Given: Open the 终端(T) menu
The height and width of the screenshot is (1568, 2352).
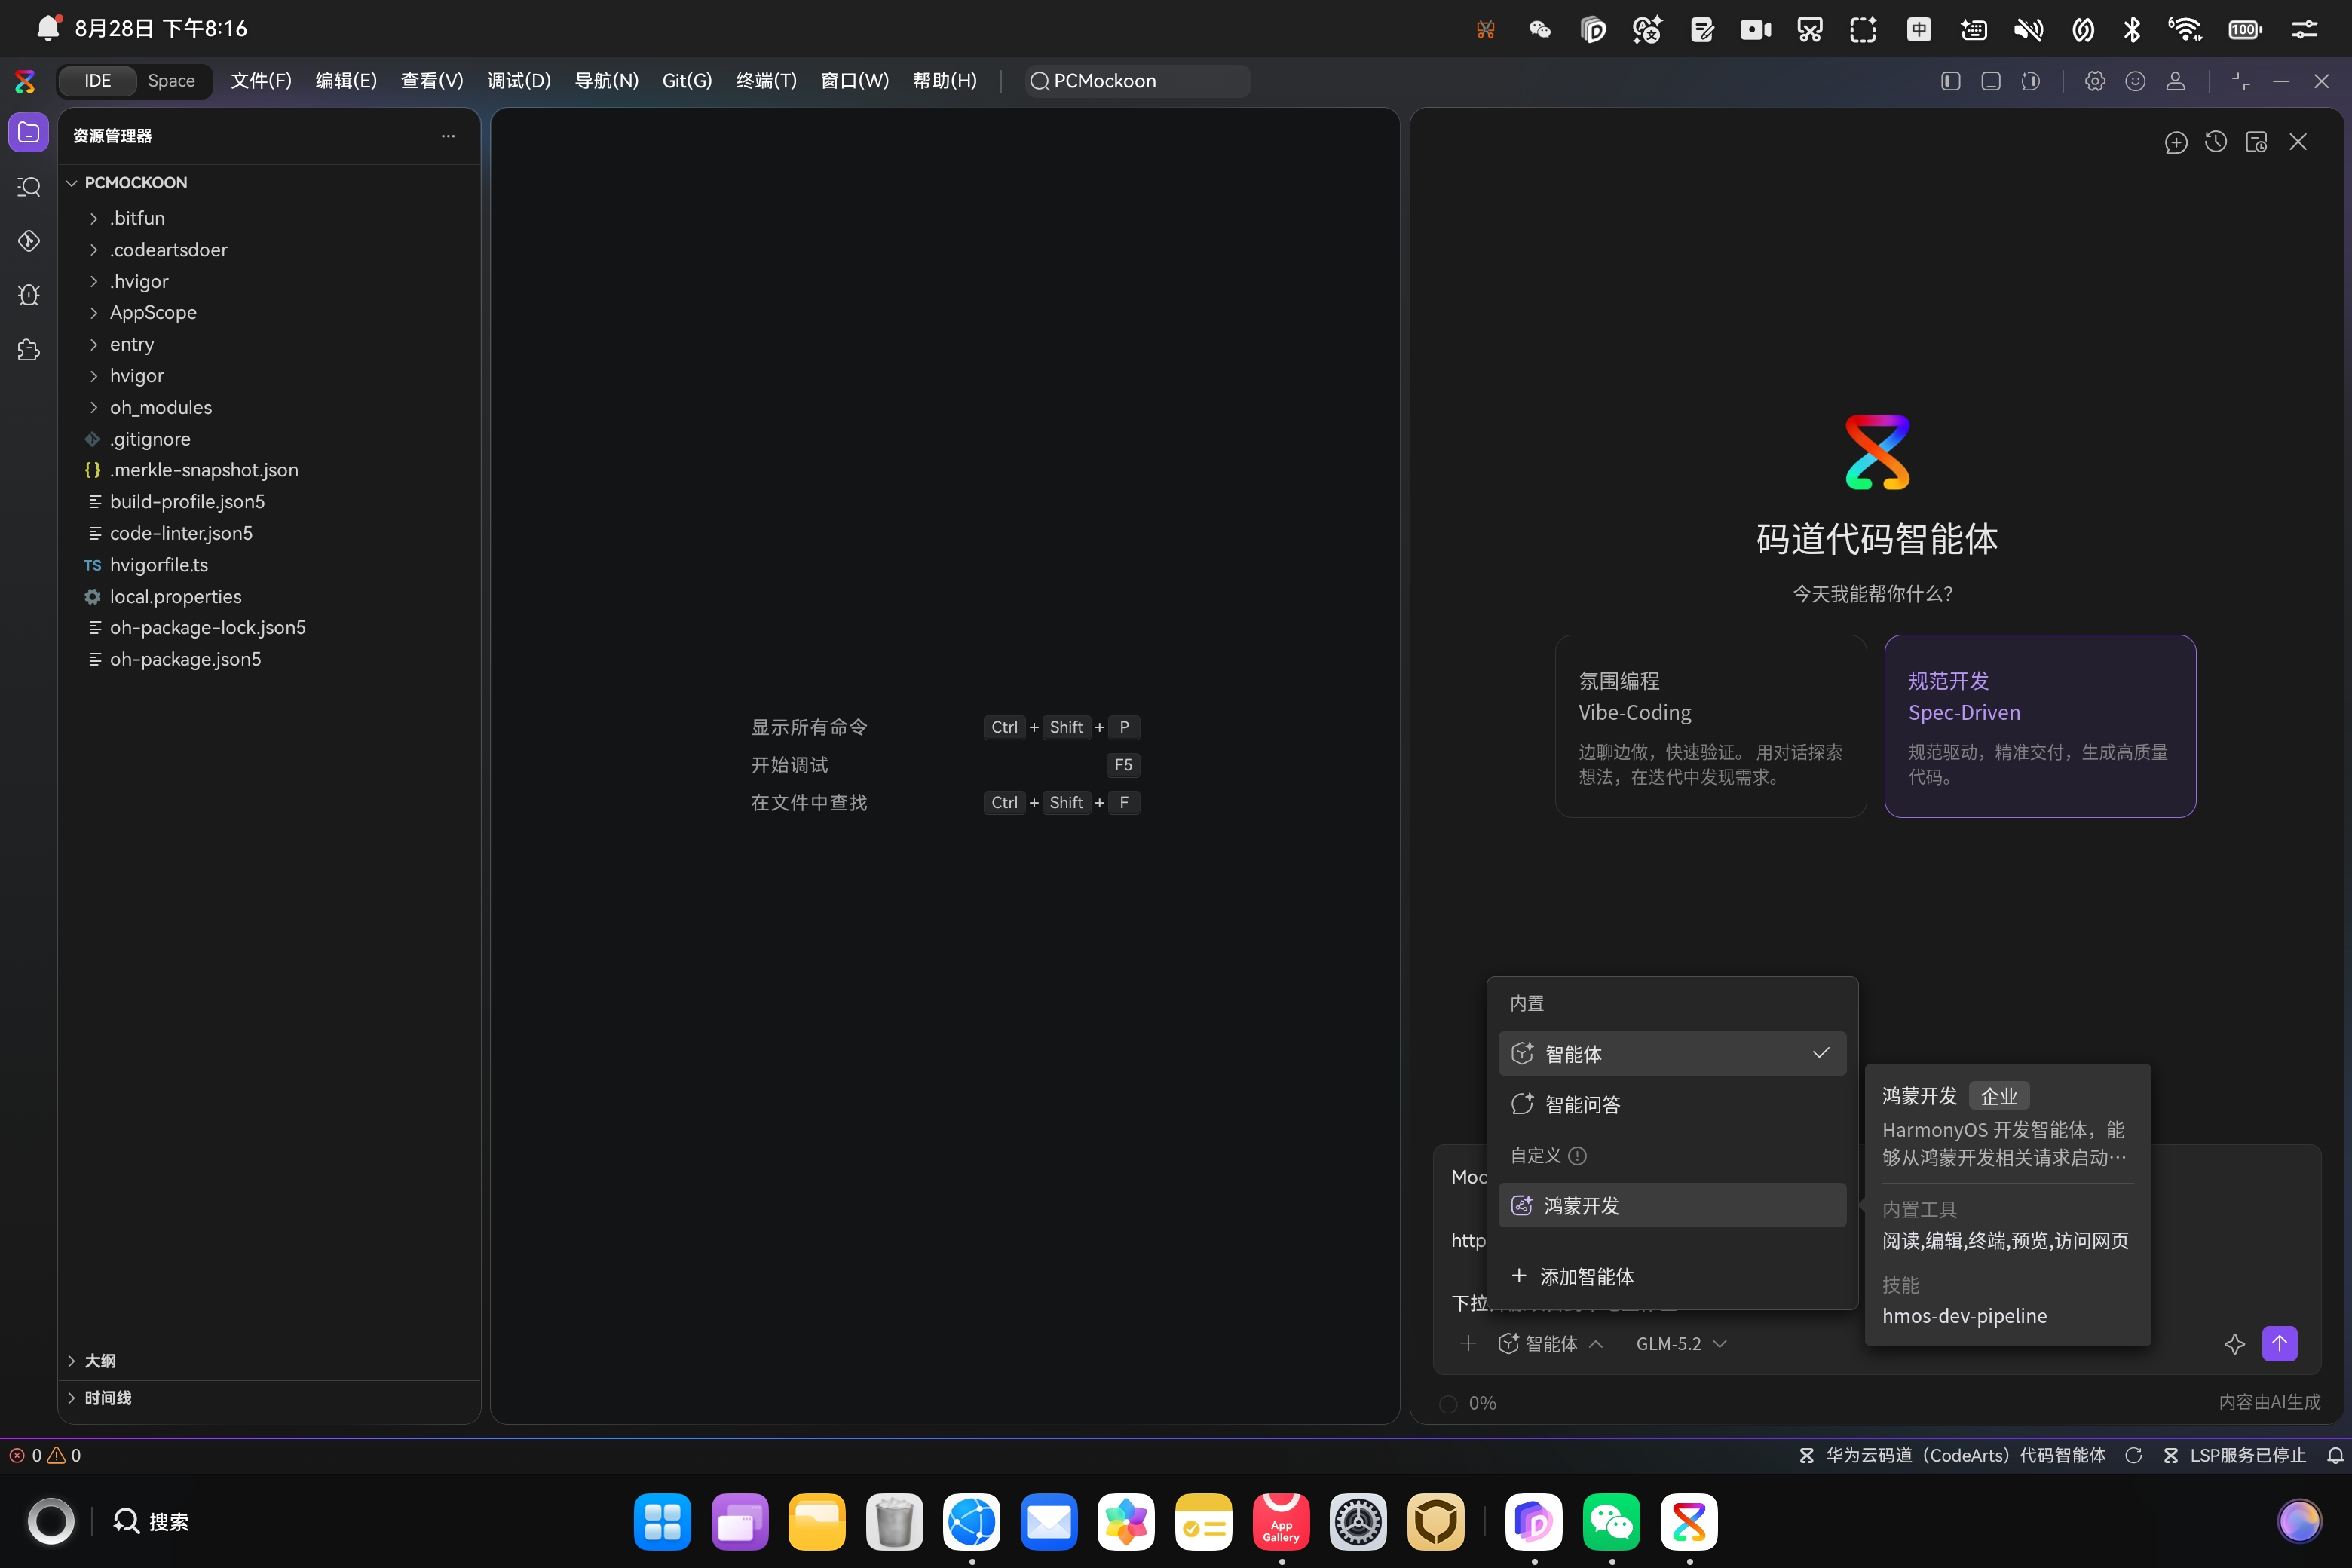Looking at the screenshot, I should (766, 81).
